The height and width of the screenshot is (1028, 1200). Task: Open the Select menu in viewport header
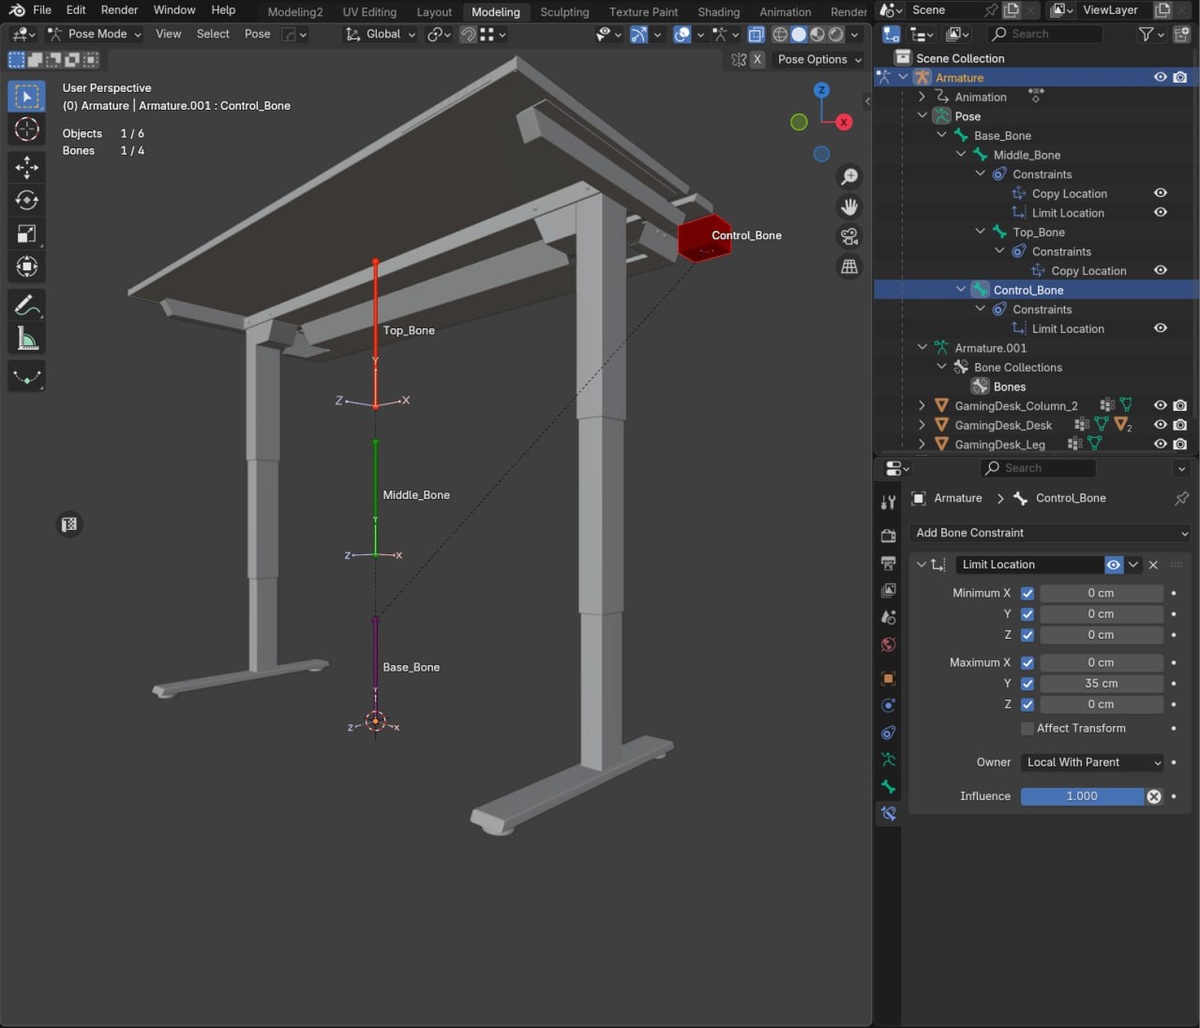212,34
